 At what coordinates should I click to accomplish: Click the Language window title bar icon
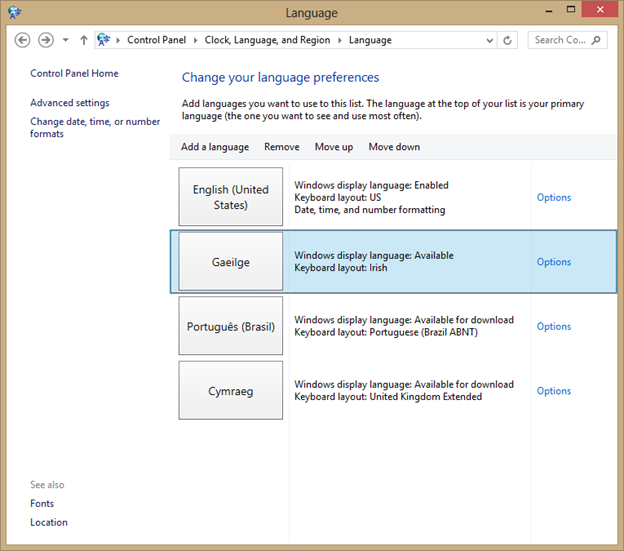point(14,12)
